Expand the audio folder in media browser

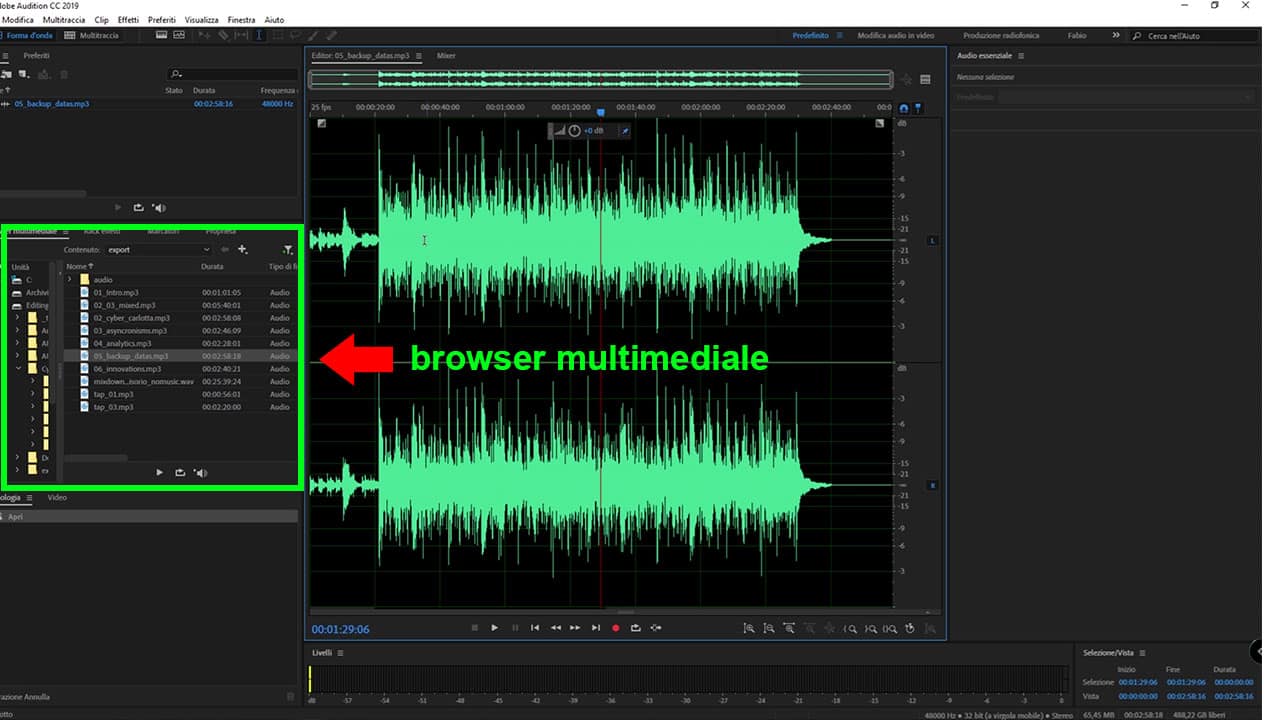[x=70, y=280]
